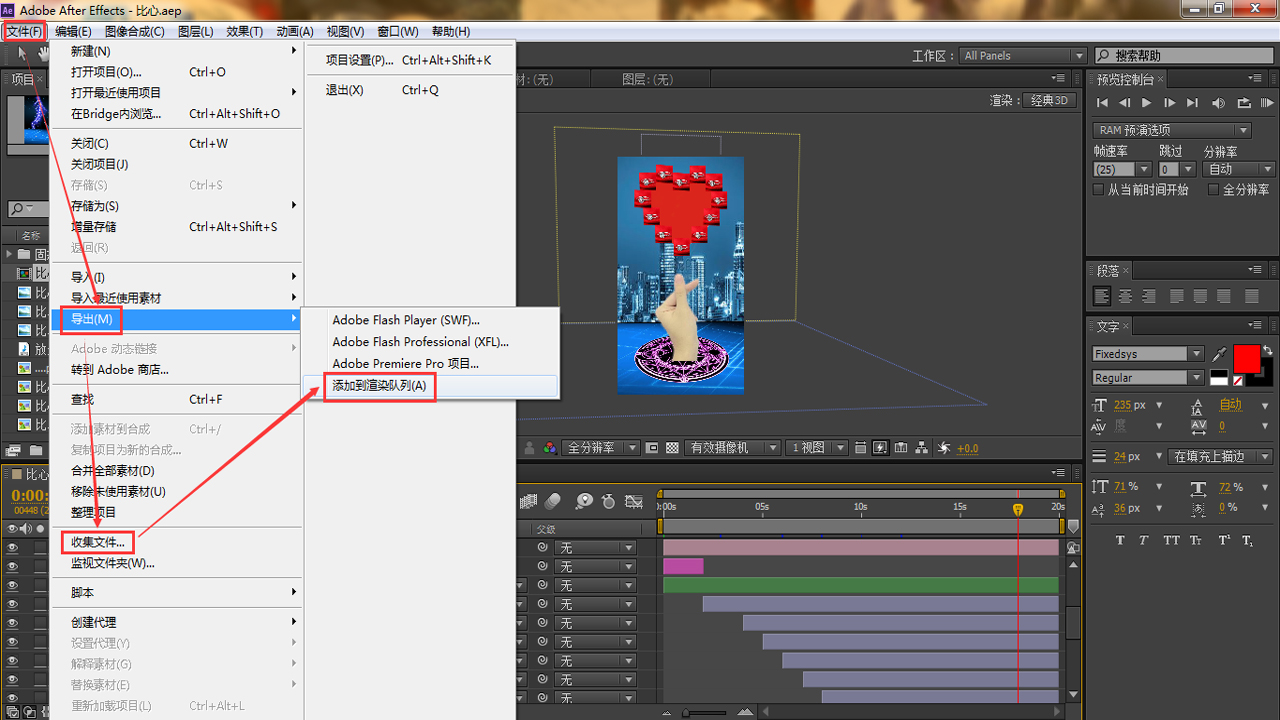Check 从当前时间开始 checkbox
The image size is (1280, 720).
pyautogui.click(x=1099, y=189)
